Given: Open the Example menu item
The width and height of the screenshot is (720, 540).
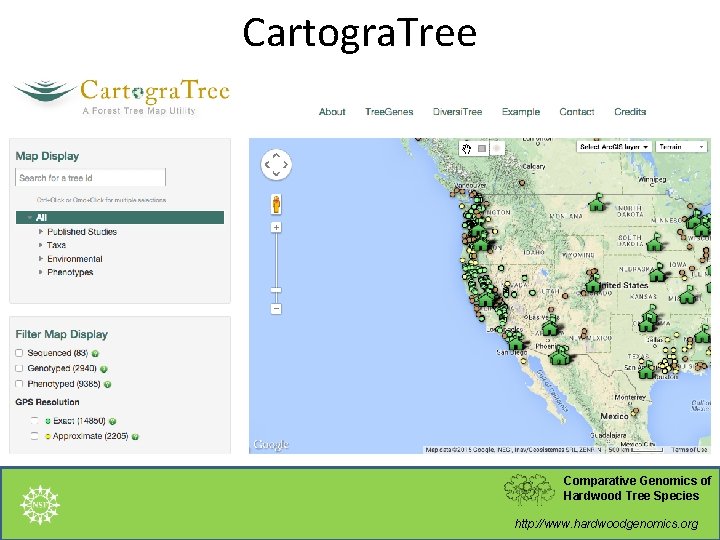Looking at the screenshot, I should point(521,112).
